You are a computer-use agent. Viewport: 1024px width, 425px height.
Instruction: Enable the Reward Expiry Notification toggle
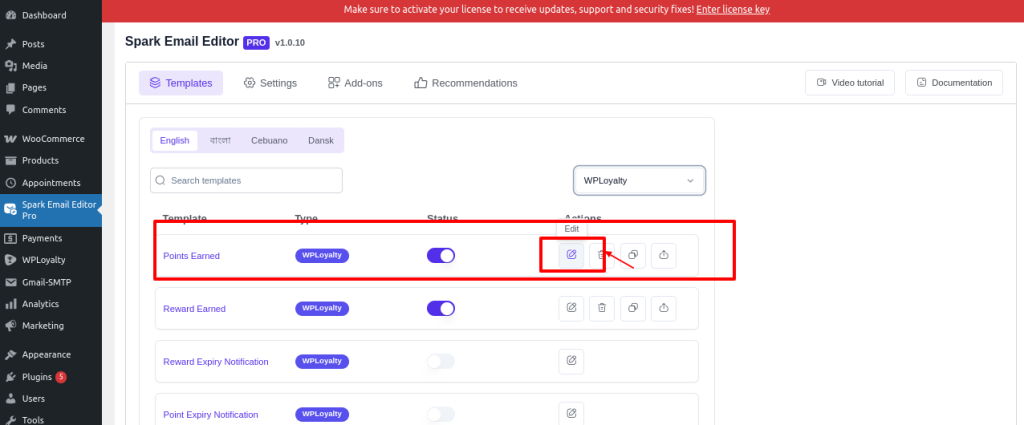tap(441, 361)
